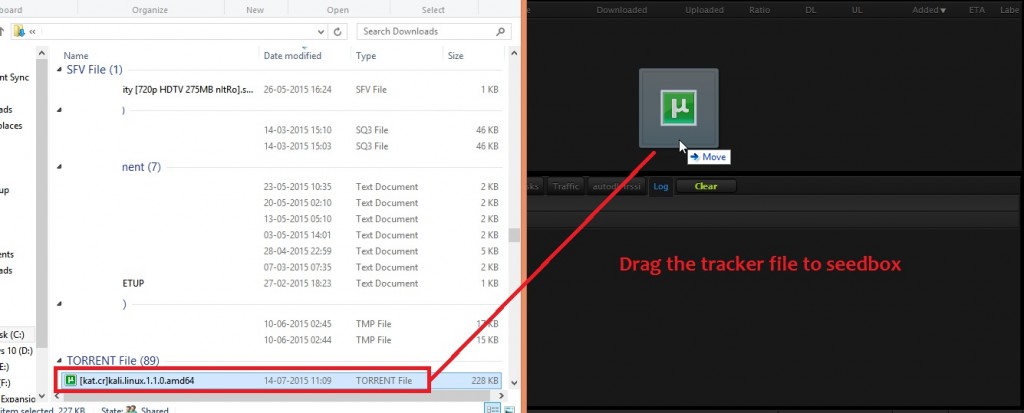Switch to large icons view in status bar
Image resolution: width=1024 pixels, height=413 pixels.
tap(510, 409)
